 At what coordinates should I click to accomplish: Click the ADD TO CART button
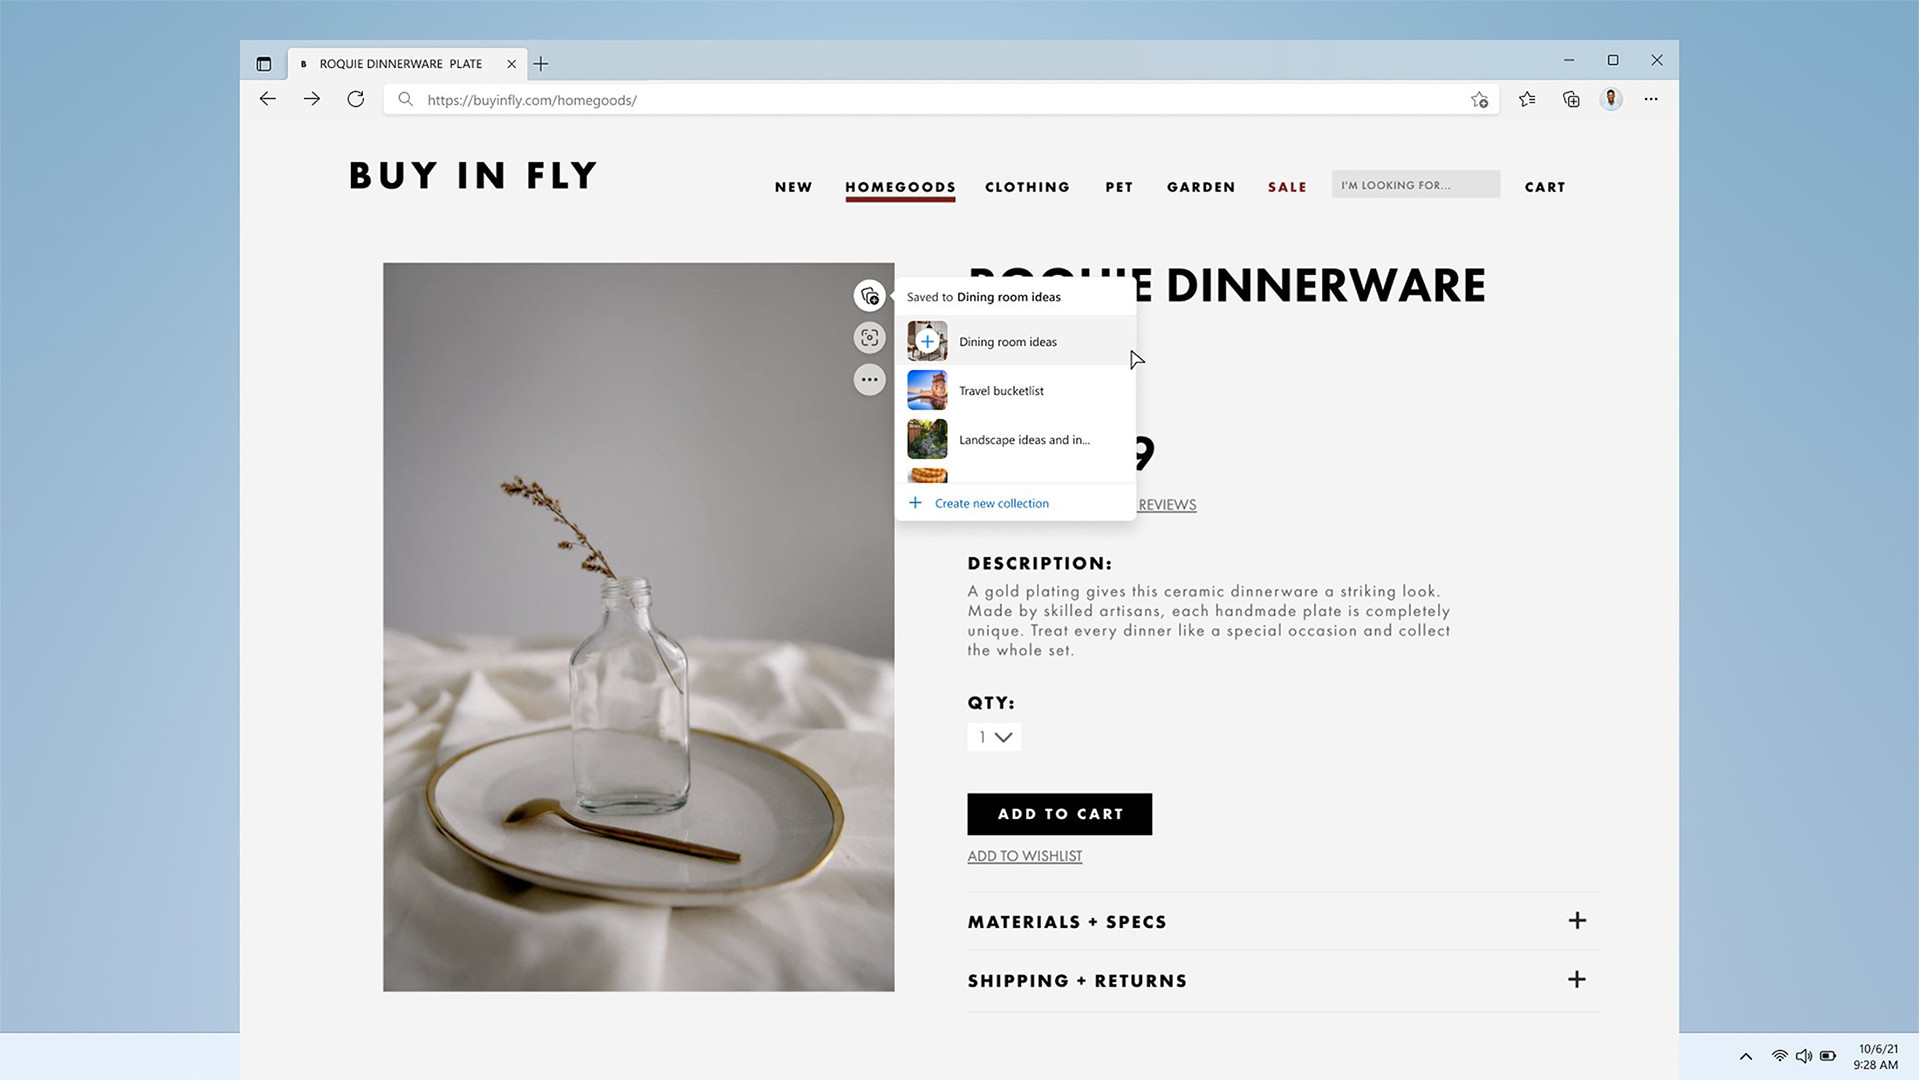point(1059,814)
